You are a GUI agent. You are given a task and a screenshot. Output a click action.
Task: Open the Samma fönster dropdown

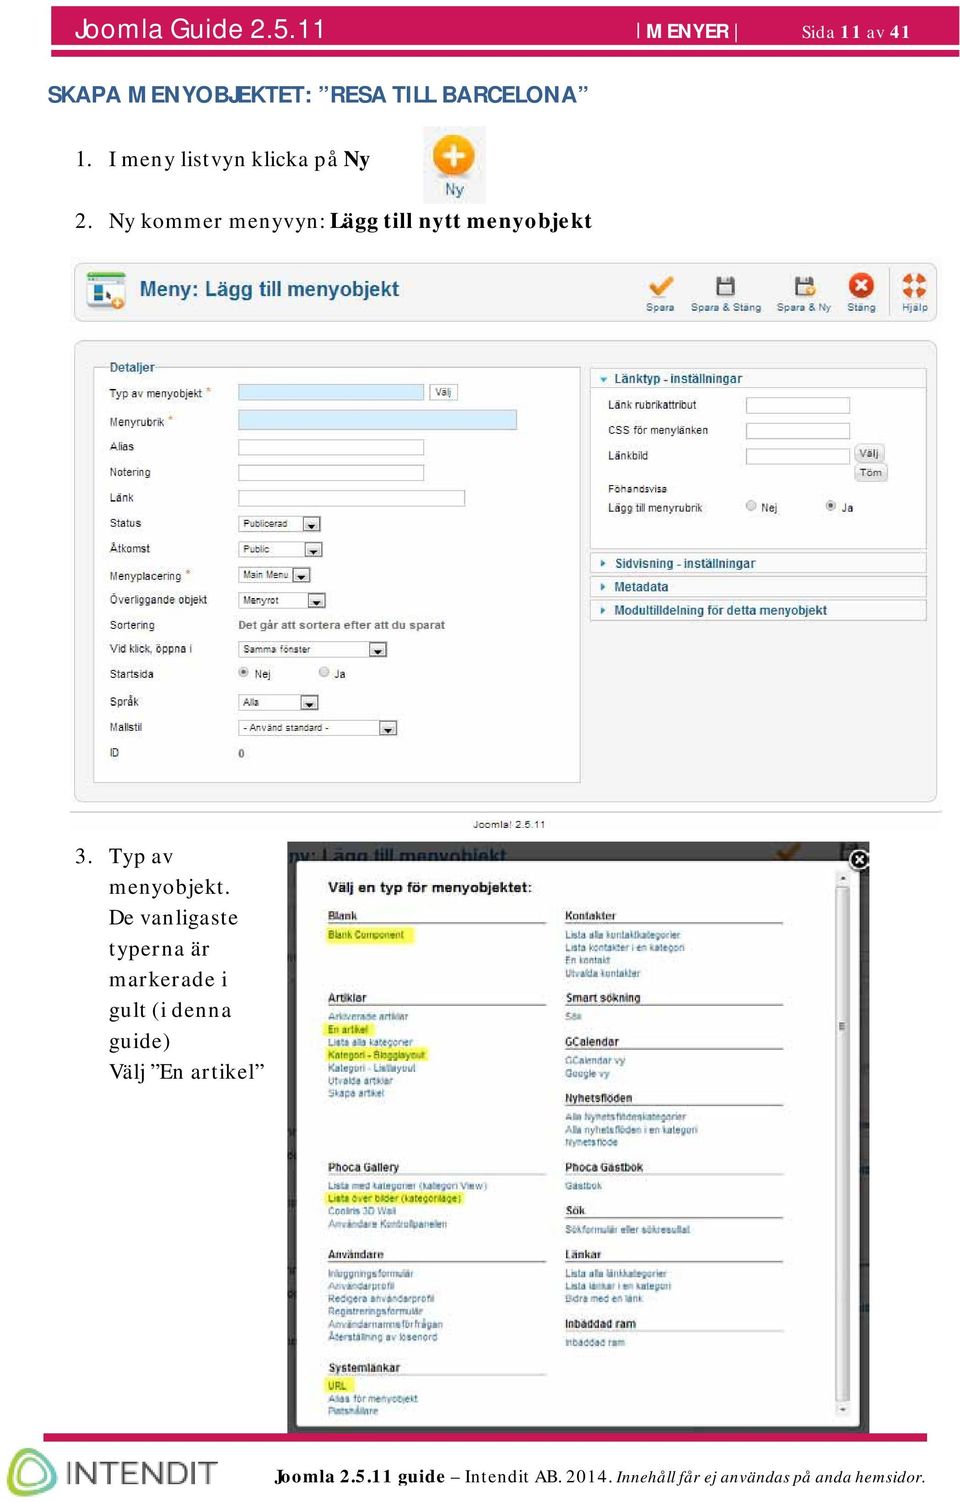click(x=313, y=649)
